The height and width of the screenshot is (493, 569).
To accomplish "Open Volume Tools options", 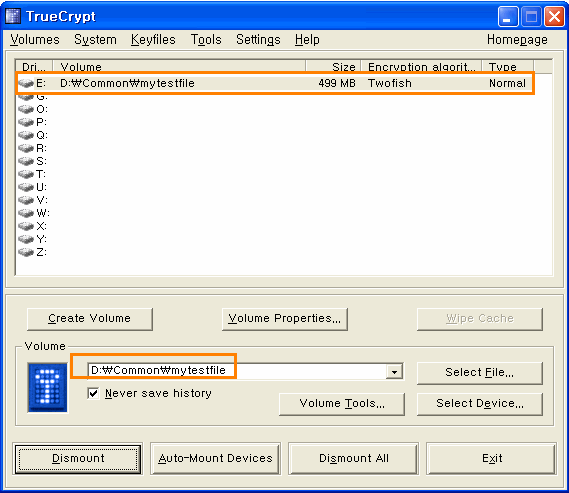I will coord(342,404).
